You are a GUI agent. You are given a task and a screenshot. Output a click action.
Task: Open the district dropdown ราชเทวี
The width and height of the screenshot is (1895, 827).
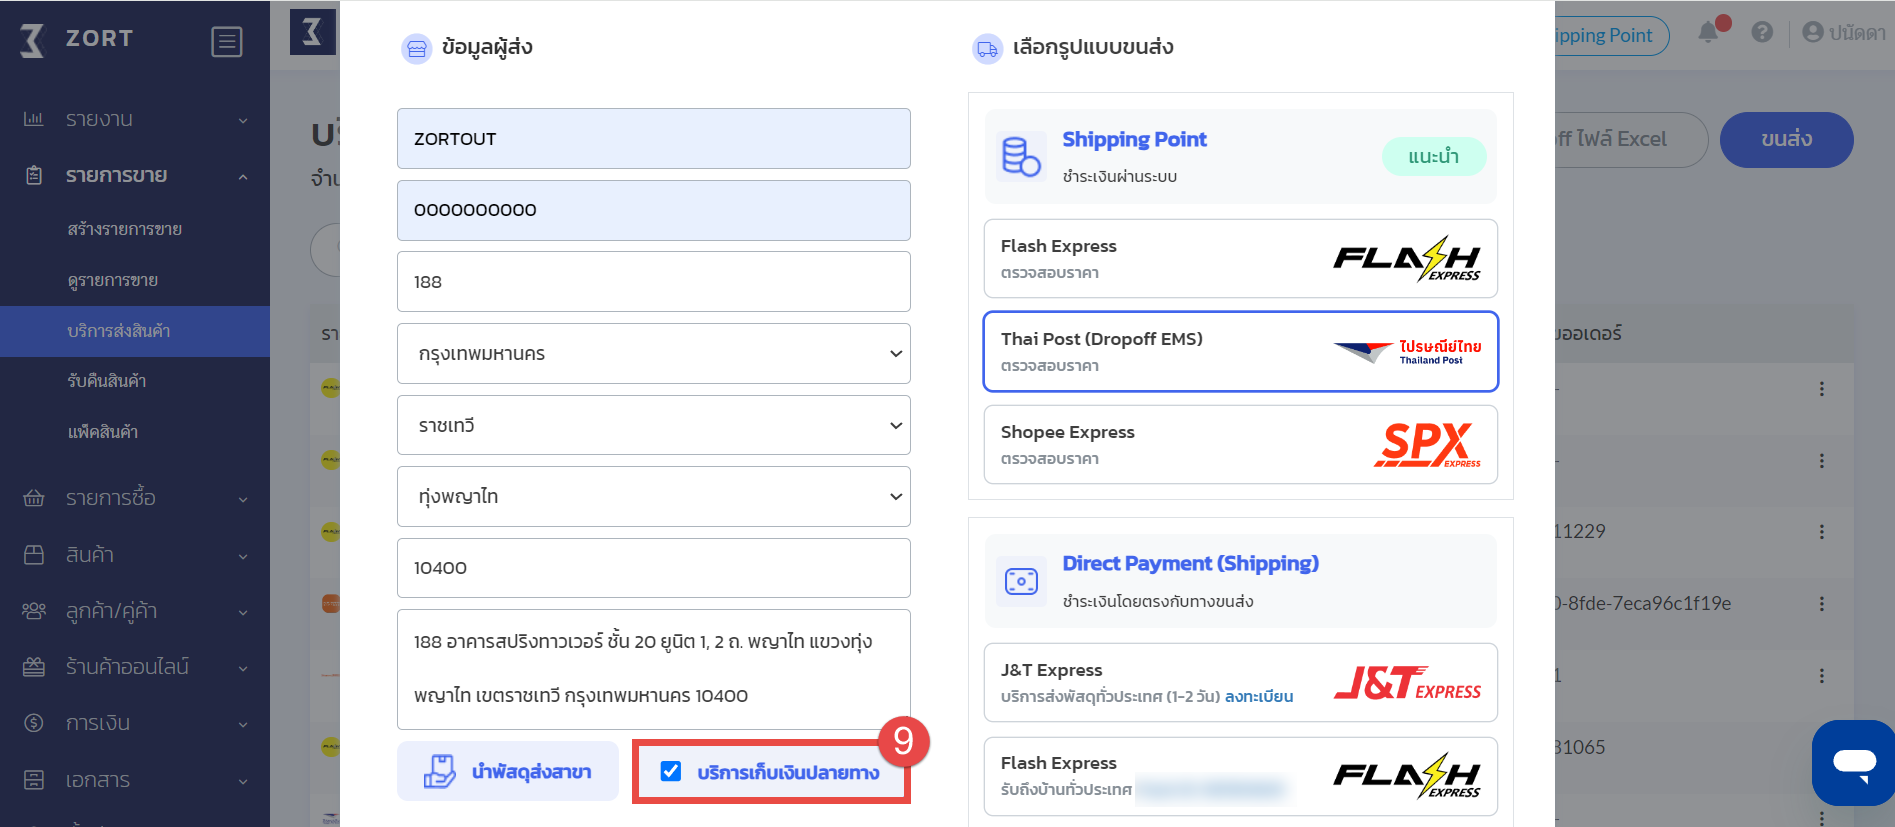tap(654, 425)
